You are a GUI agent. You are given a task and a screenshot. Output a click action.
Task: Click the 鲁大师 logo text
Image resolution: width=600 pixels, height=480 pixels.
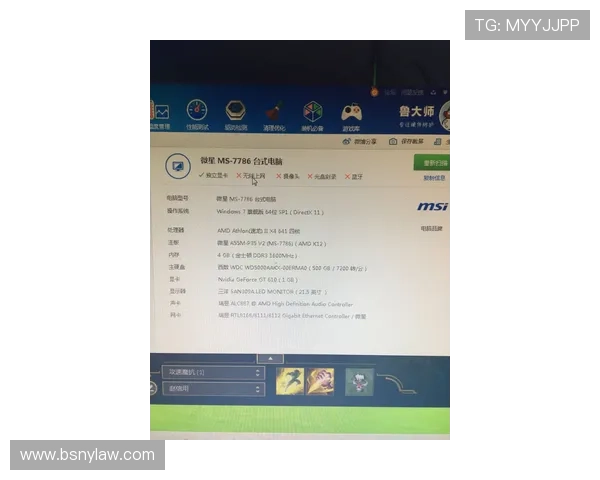click(x=416, y=112)
